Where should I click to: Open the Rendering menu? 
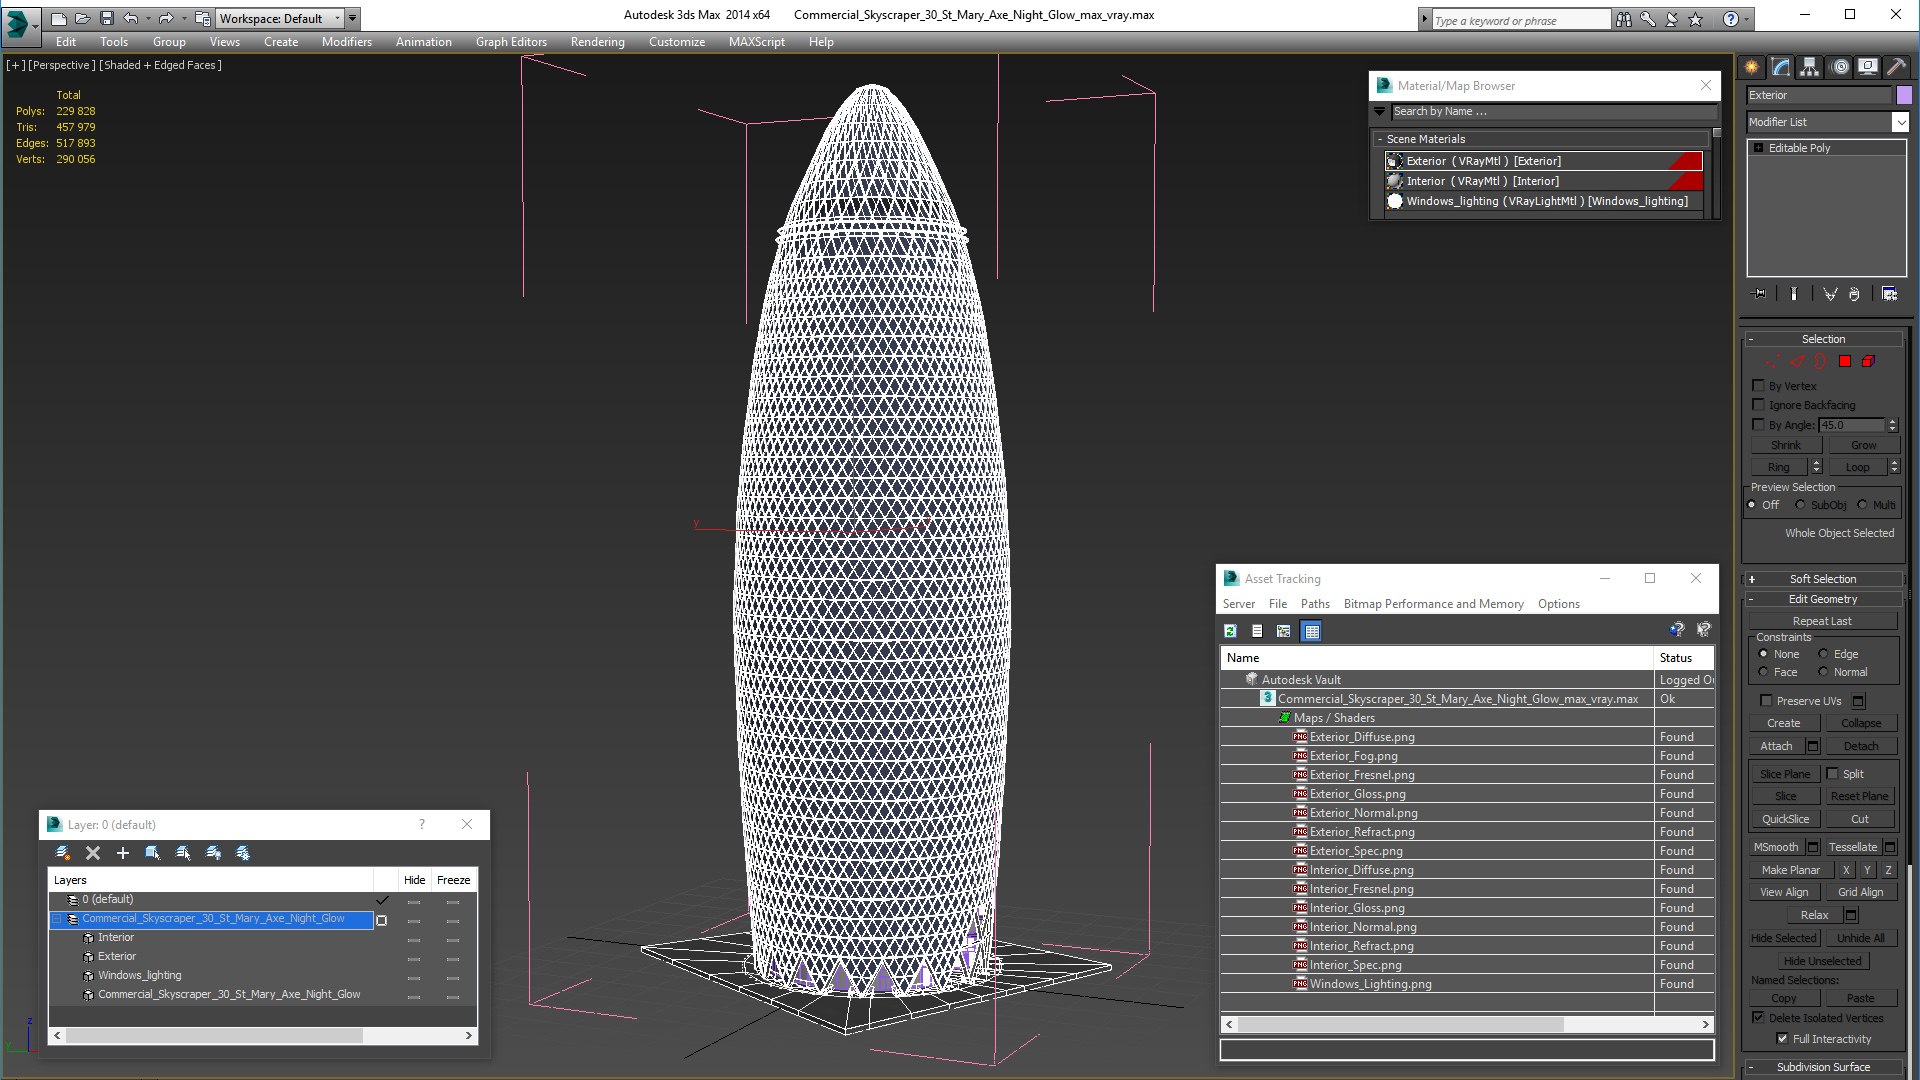(597, 42)
